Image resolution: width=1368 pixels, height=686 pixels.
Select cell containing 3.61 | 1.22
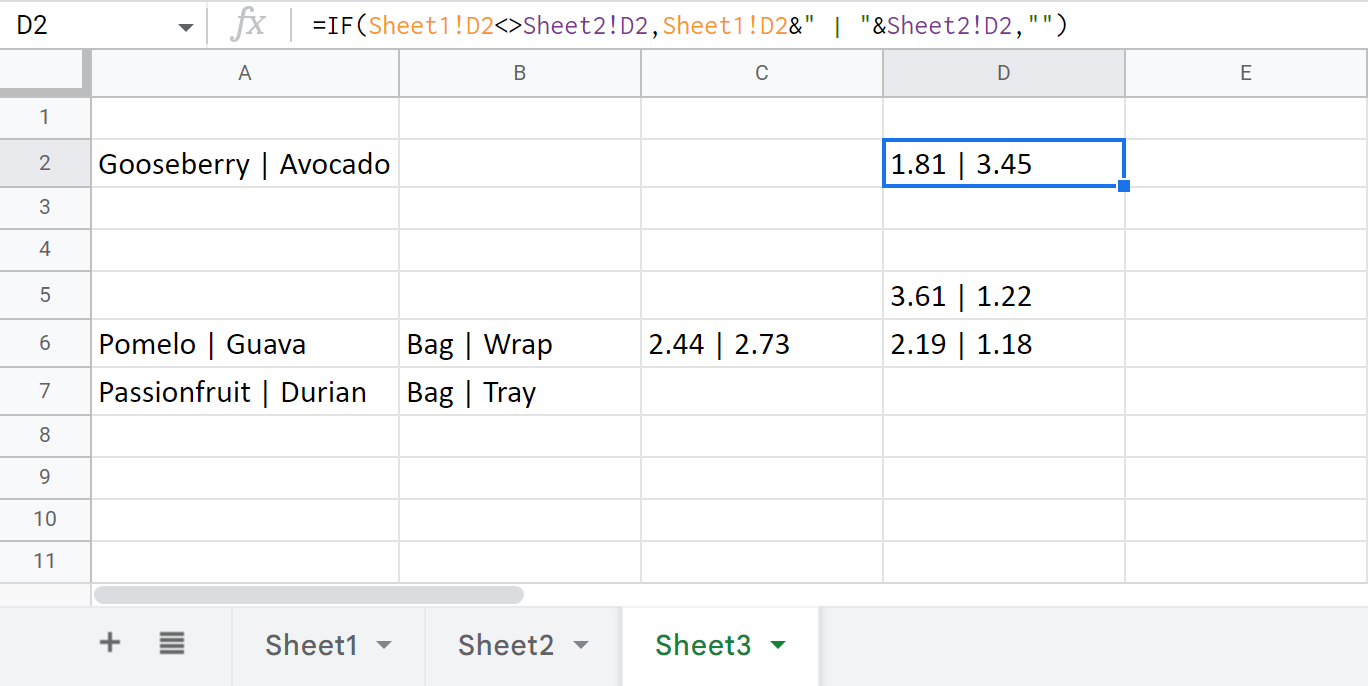1003,295
